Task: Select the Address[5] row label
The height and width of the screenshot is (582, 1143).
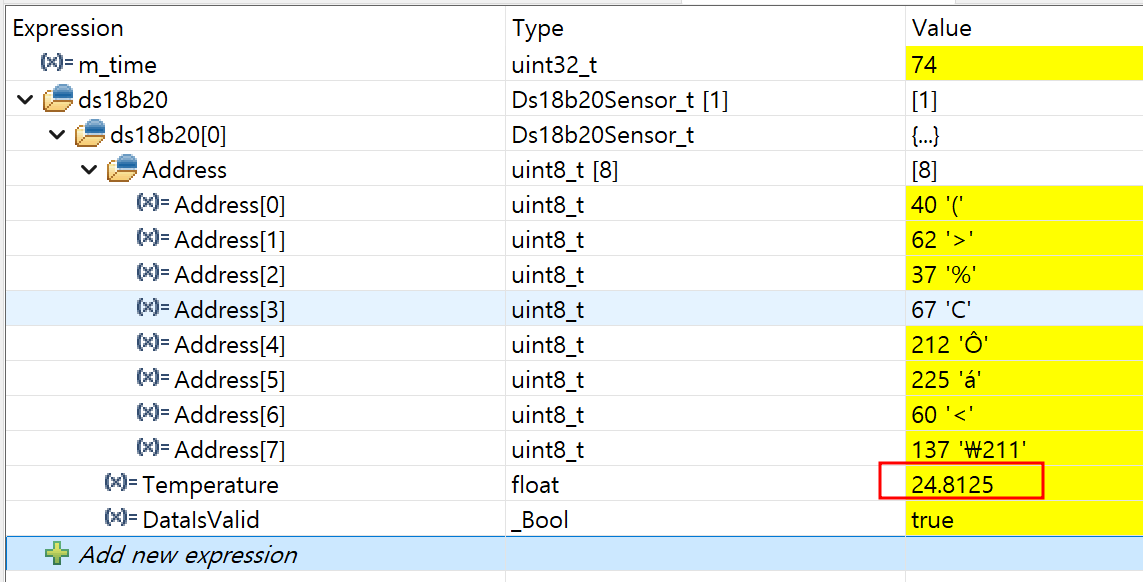Action: coord(230,381)
